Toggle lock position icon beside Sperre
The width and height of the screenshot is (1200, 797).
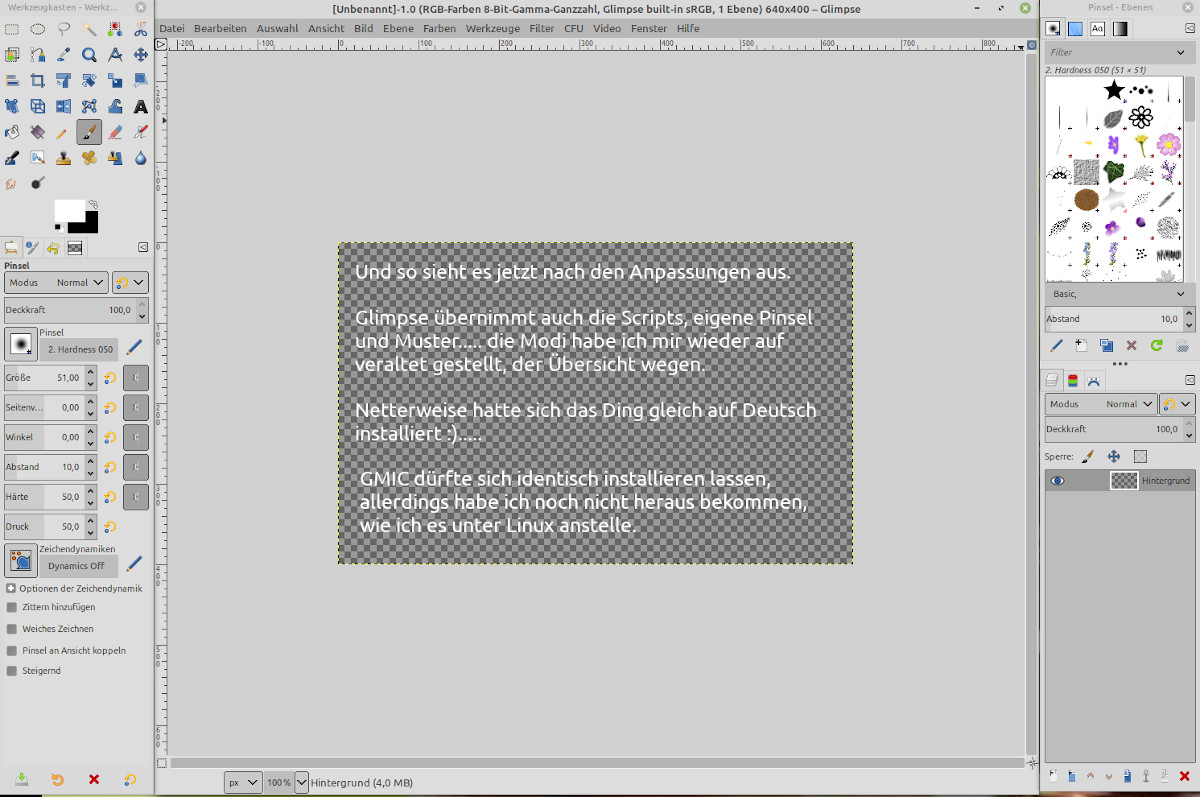click(x=1113, y=456)
